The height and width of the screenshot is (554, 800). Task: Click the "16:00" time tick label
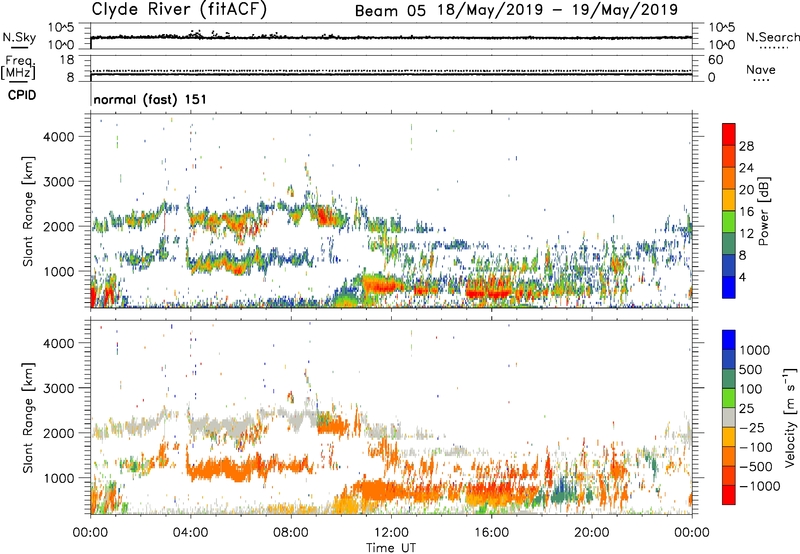pyautogui.click(x=491, y=533)
